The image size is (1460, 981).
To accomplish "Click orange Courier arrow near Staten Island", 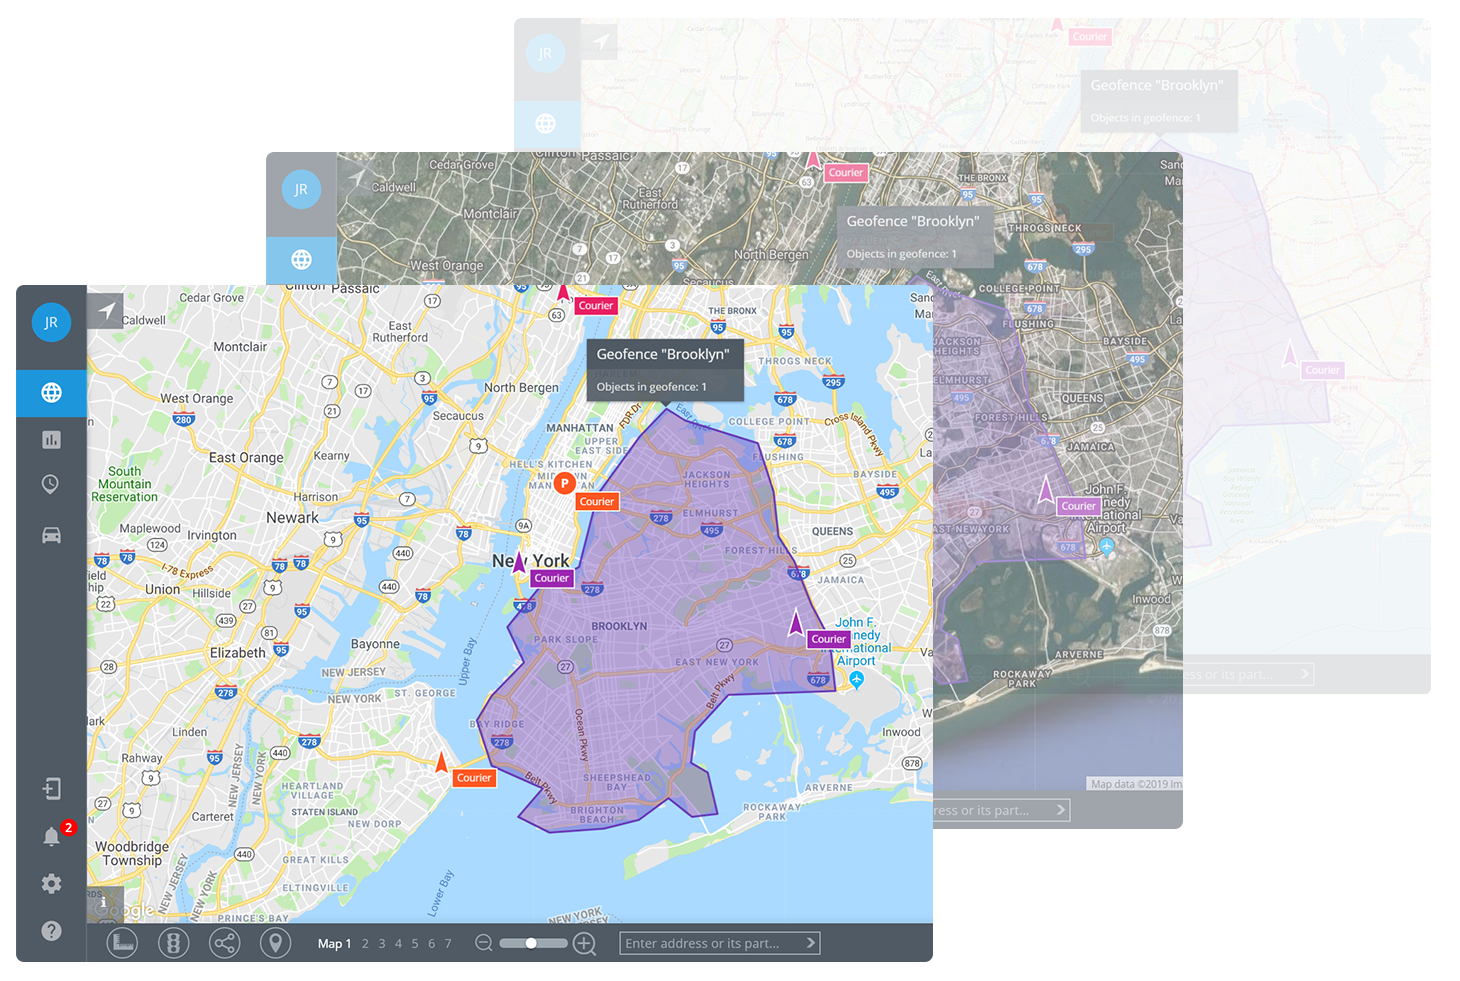I will coord(441,763).
